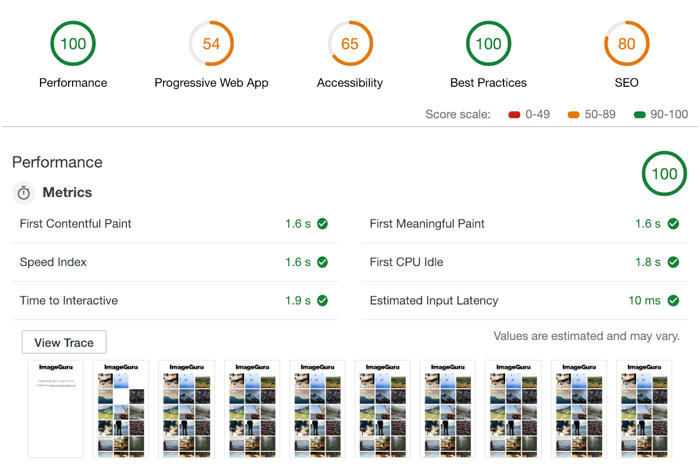Viewport: 700px width, 473px height.
Task: Open the first filmstrip thumbnail with blank page
Action: 56,410
